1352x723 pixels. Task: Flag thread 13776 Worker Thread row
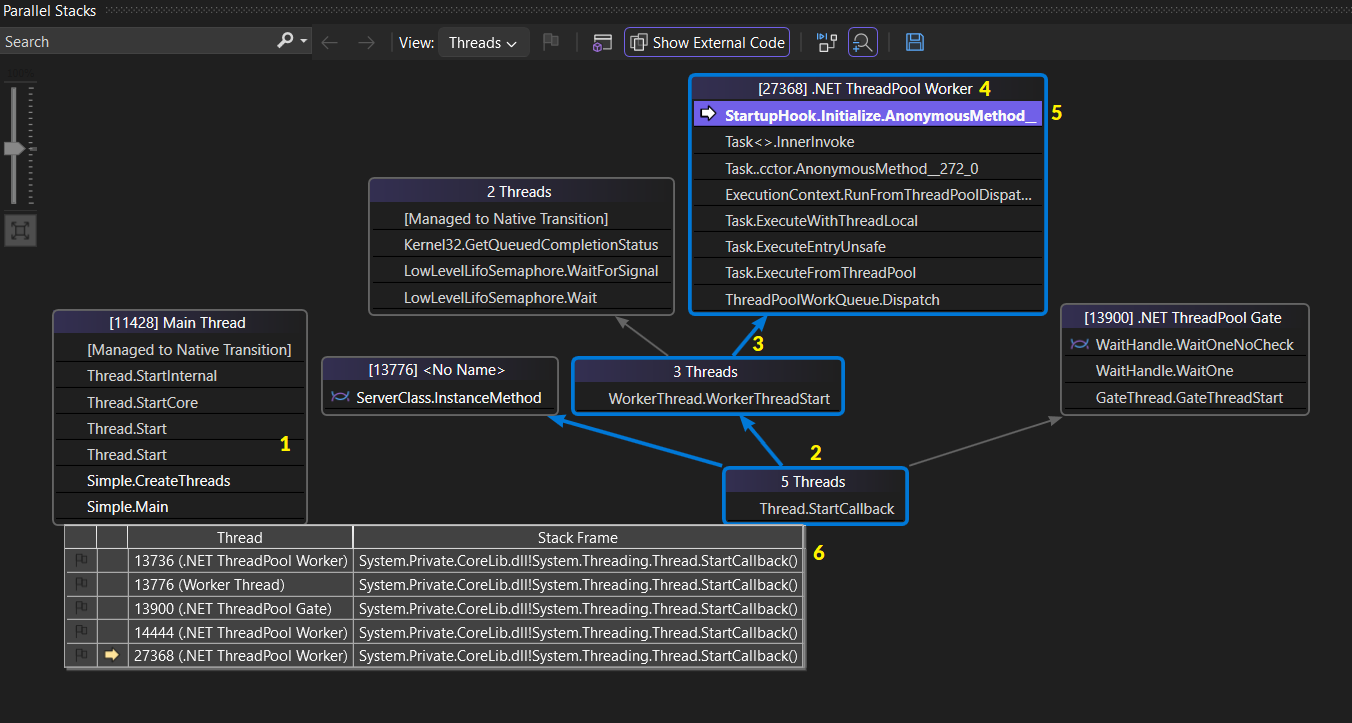pyautogui.click(x=82, y=585)
